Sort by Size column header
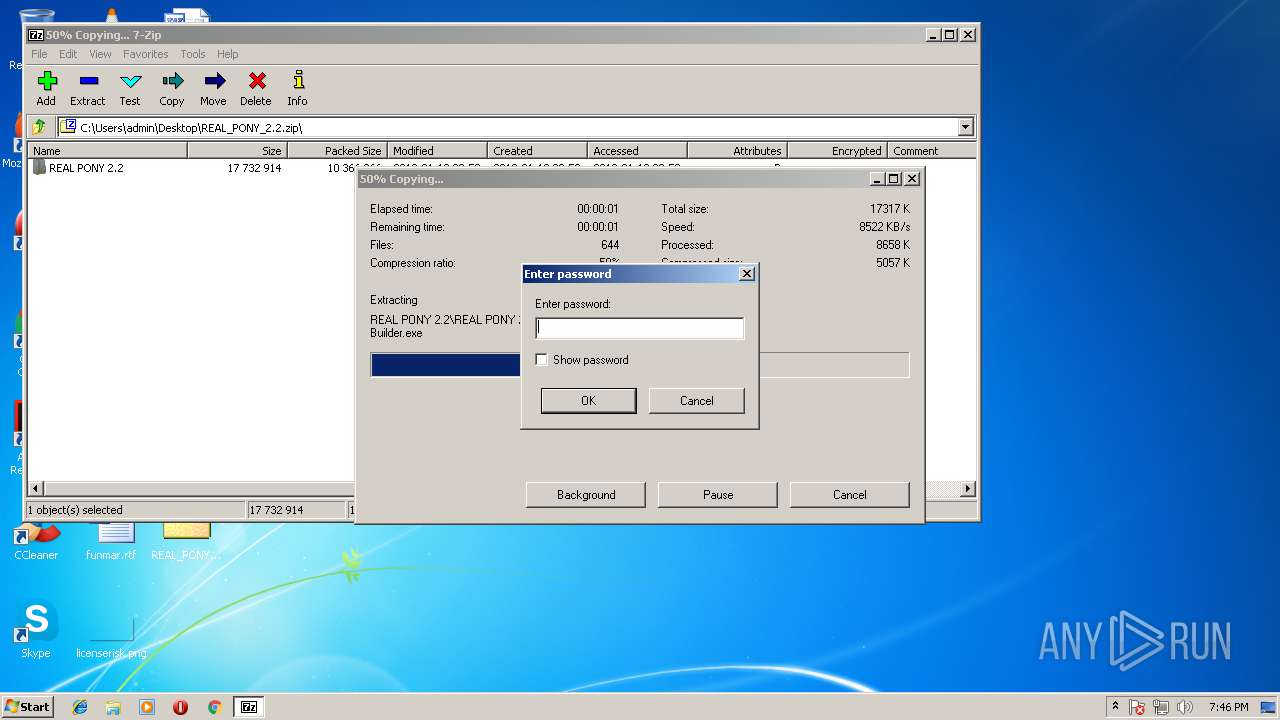This screenshot has height=720, width=1280. click(x=238, y=151)
